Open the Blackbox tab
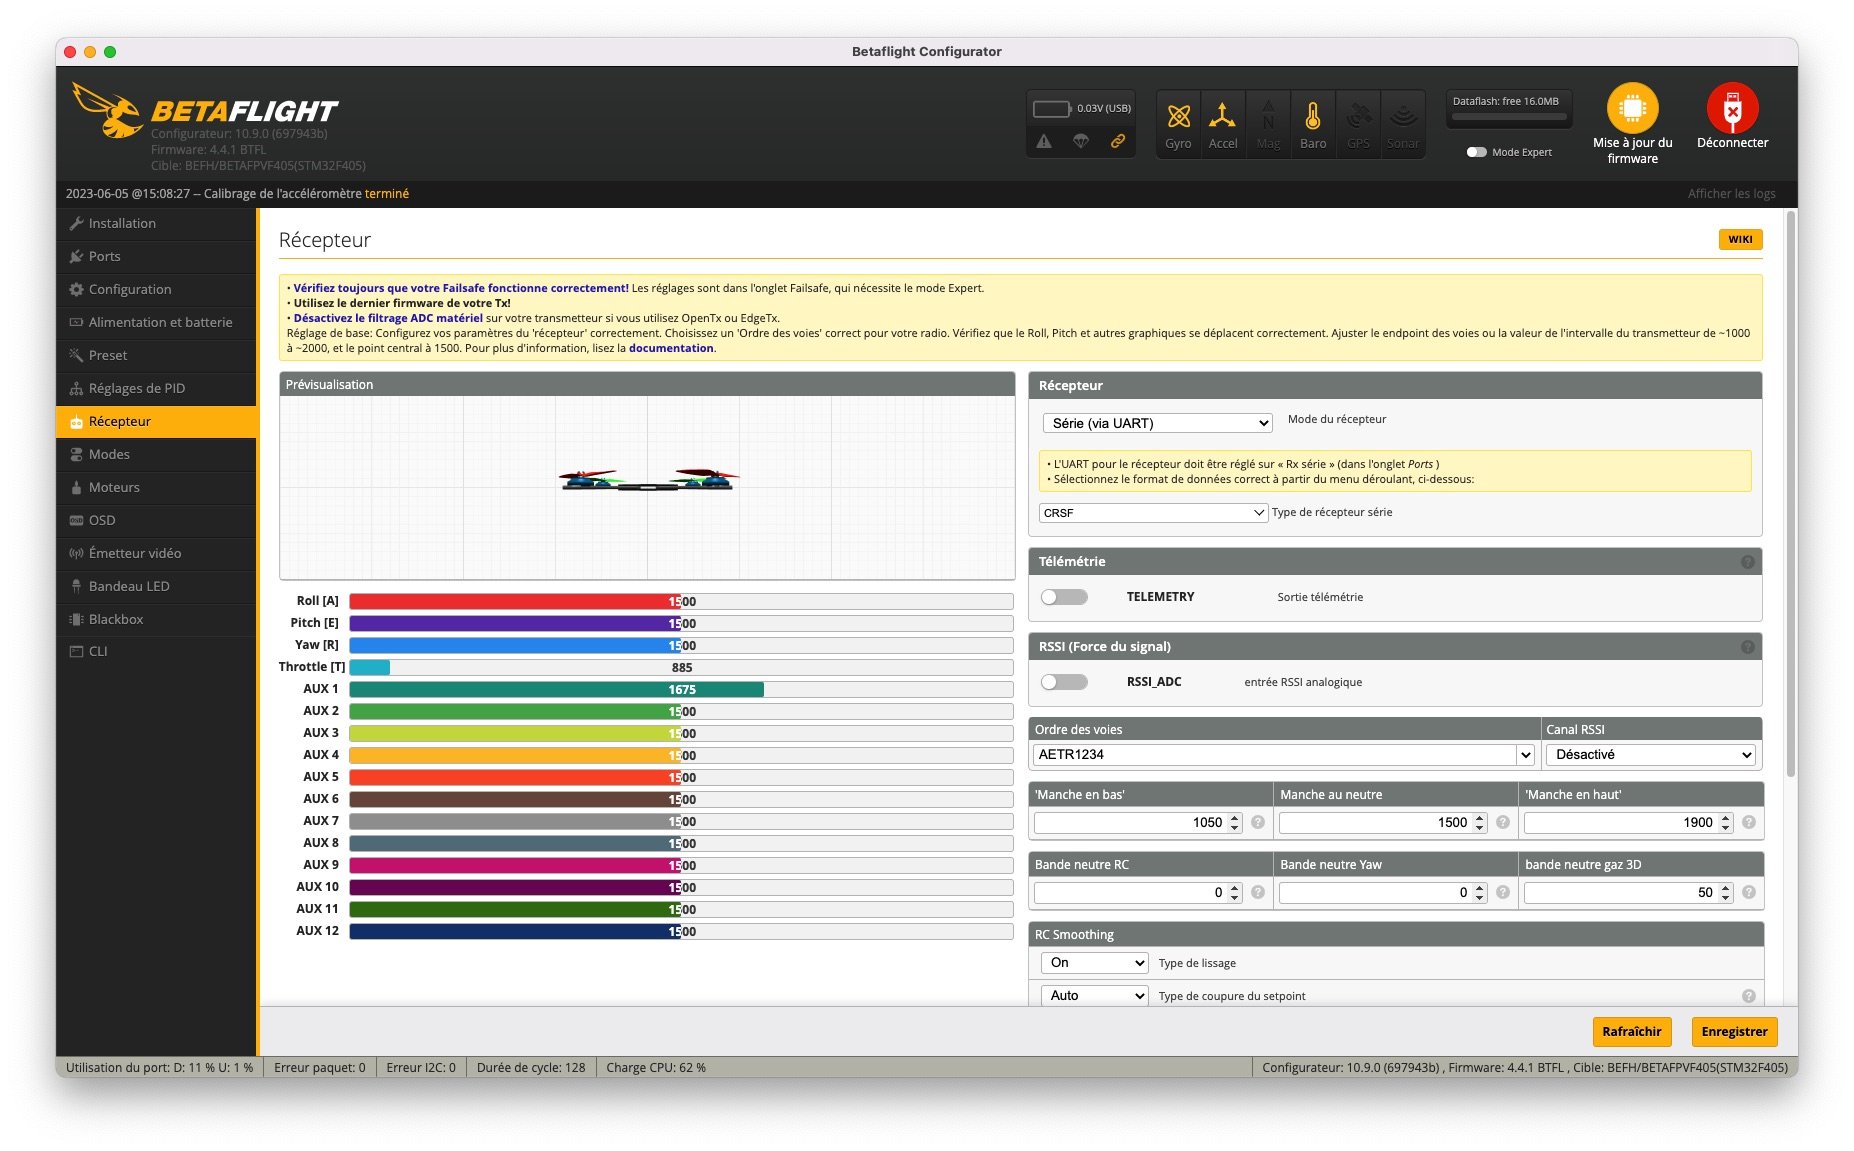Screen dimensions: 1854x1151 pyautogui.click(x=156, y=620)
